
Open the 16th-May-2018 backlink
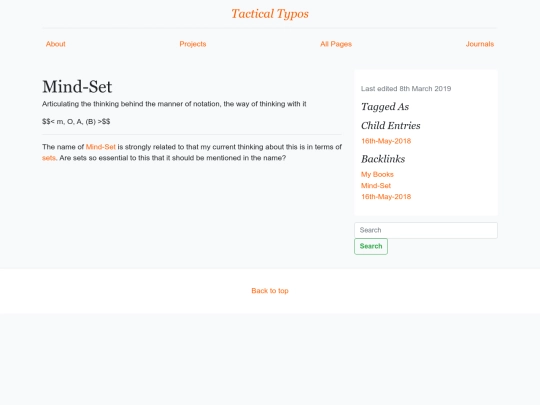tap(386, 197)
